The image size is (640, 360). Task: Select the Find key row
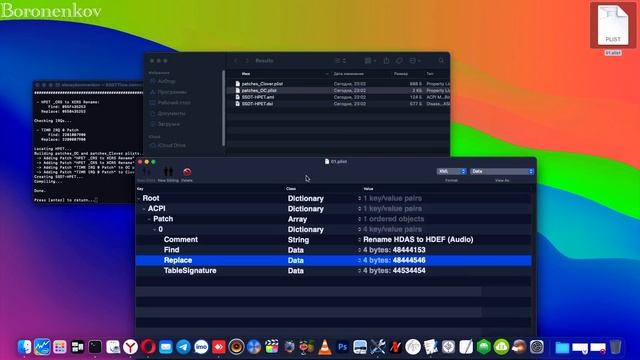(x=171, y=250)
